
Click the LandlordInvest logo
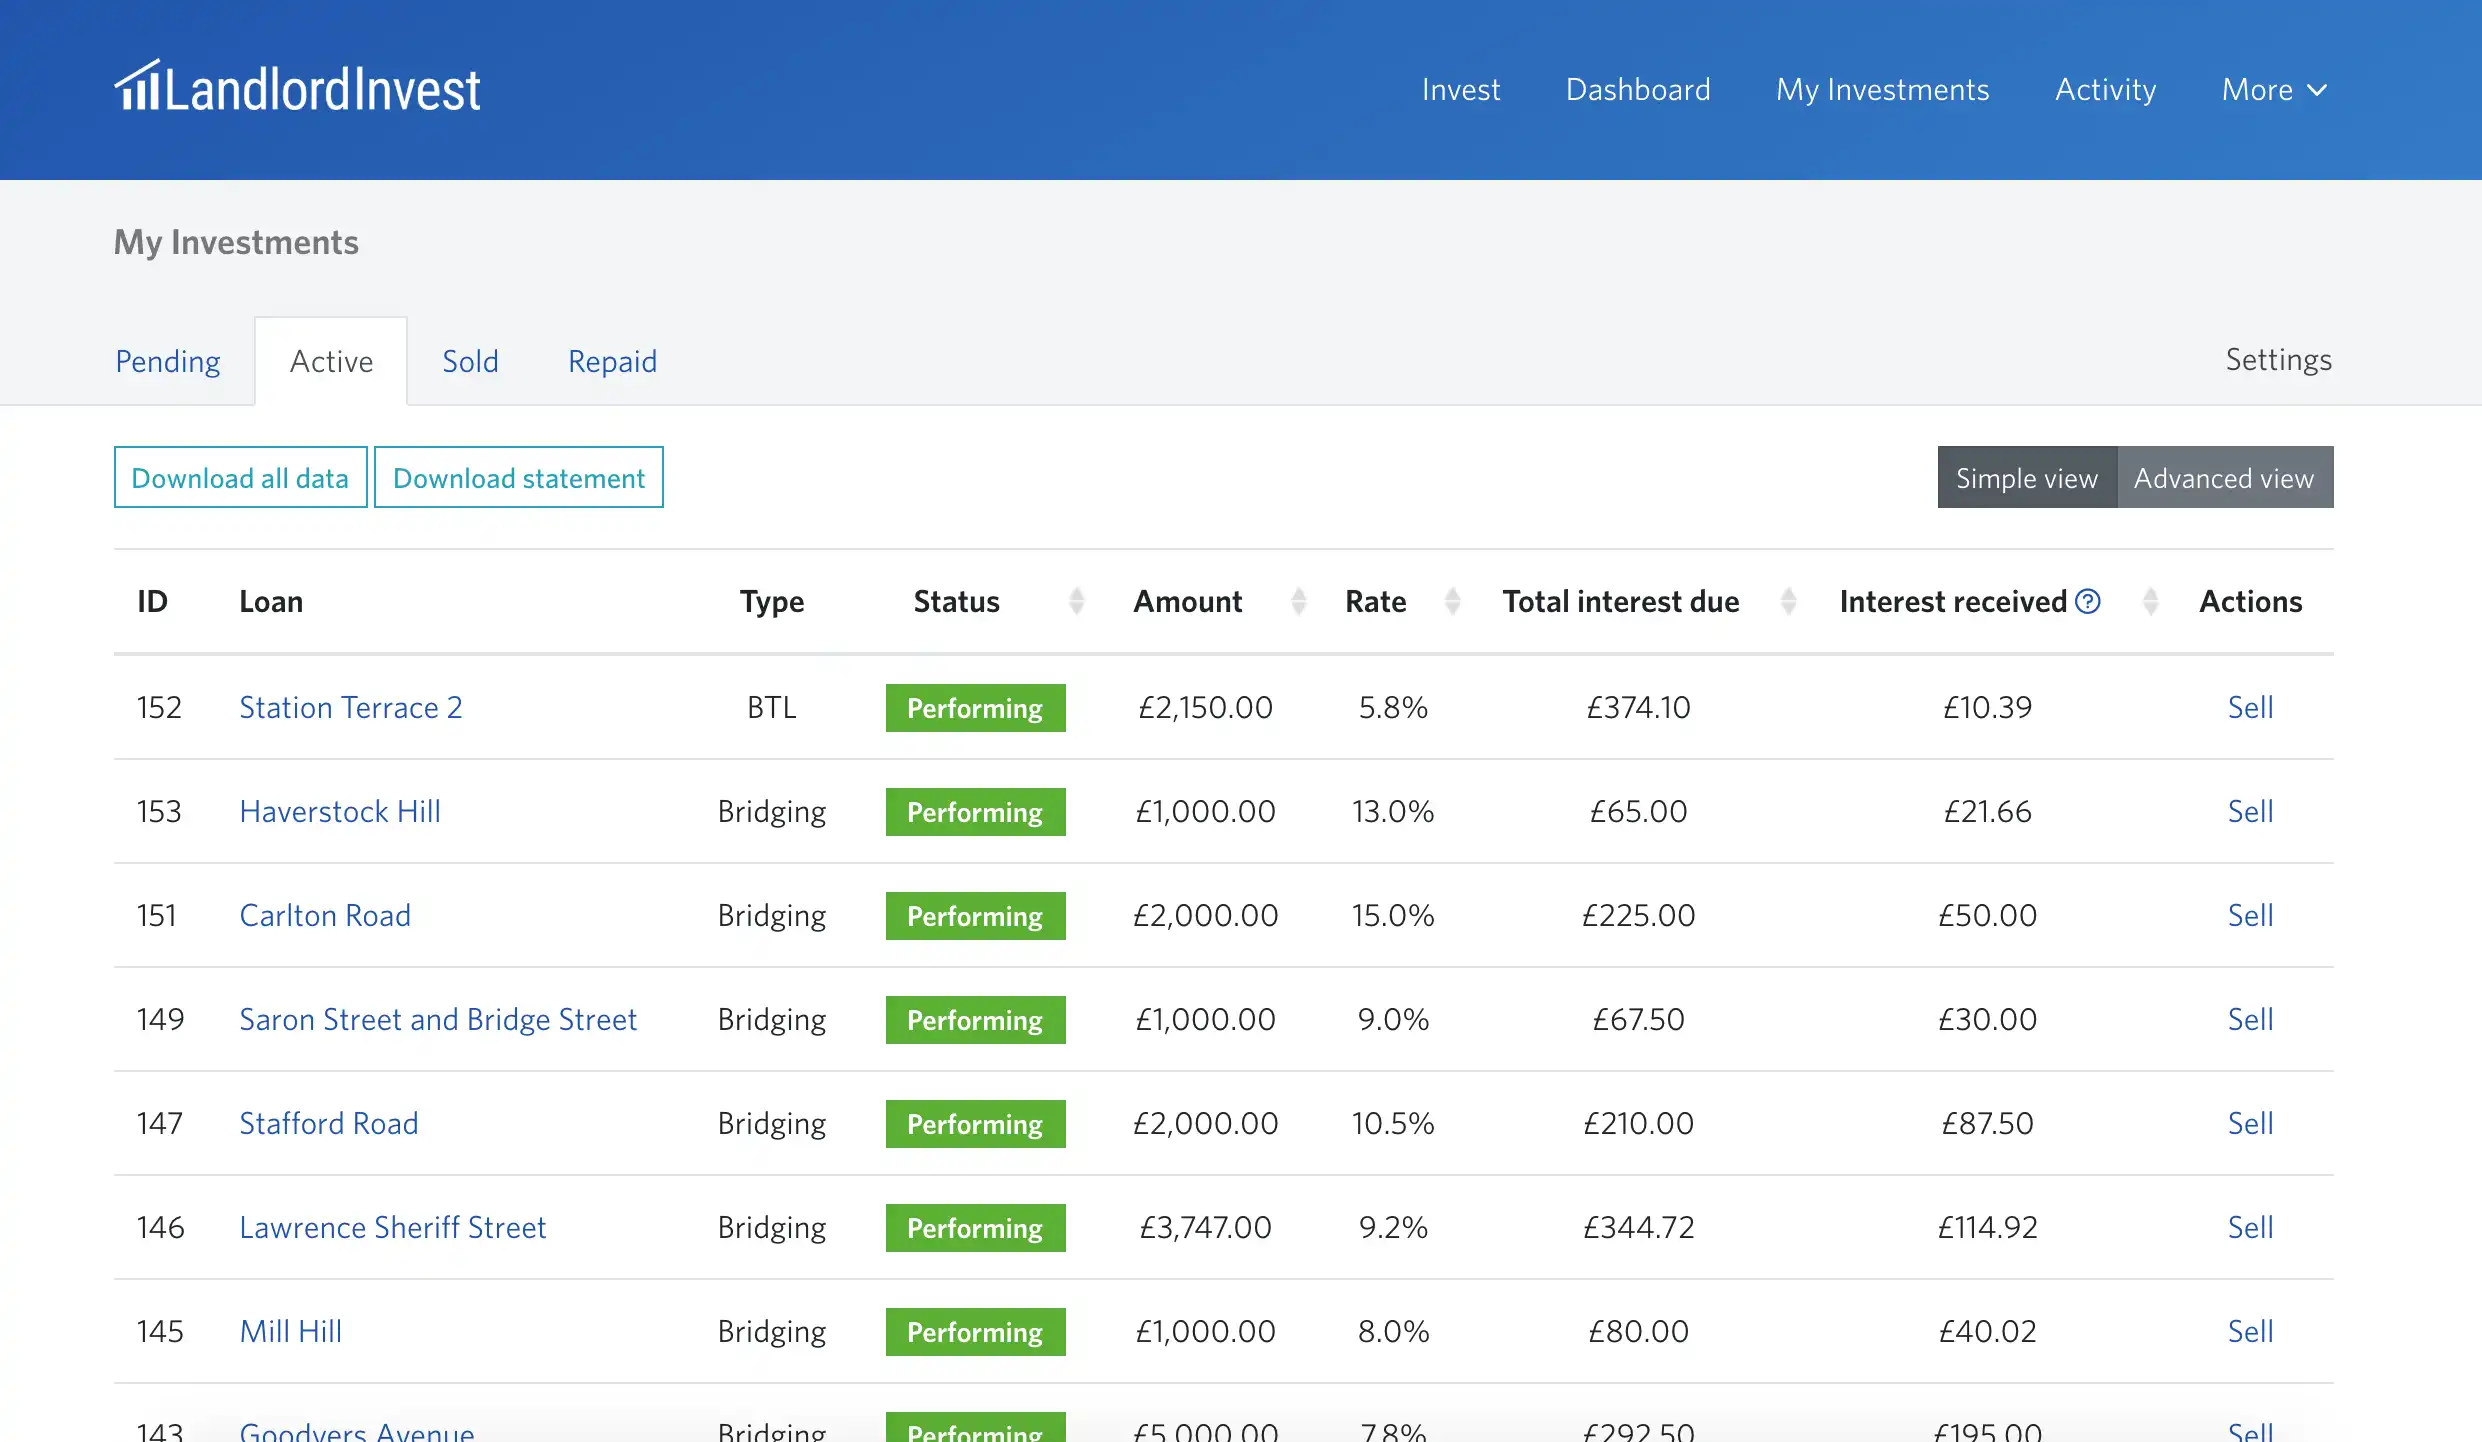coord(297,87)
